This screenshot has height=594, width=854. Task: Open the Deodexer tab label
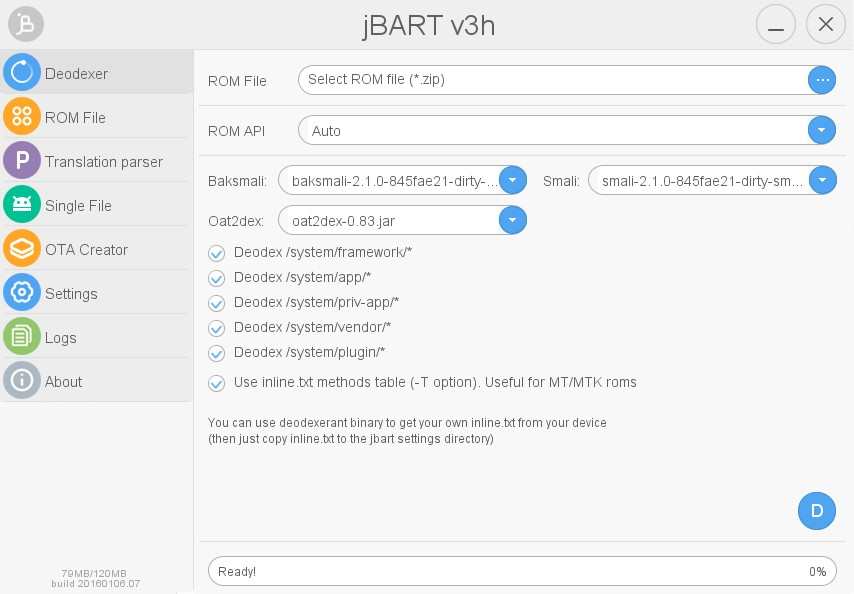(x=76, y=74)
